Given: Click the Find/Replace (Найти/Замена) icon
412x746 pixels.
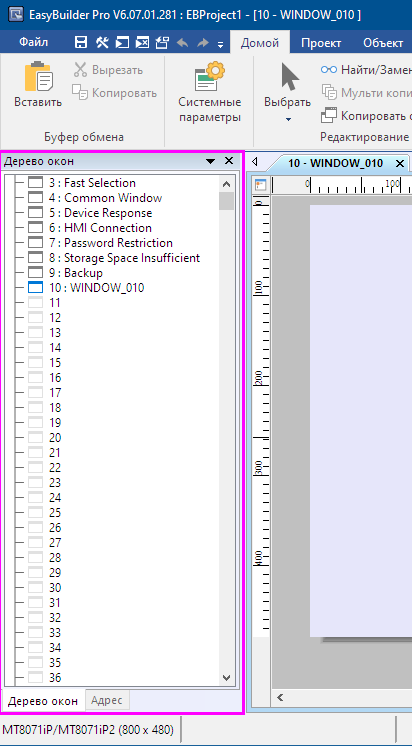Looking at the screenshot, I should (329, 70).
